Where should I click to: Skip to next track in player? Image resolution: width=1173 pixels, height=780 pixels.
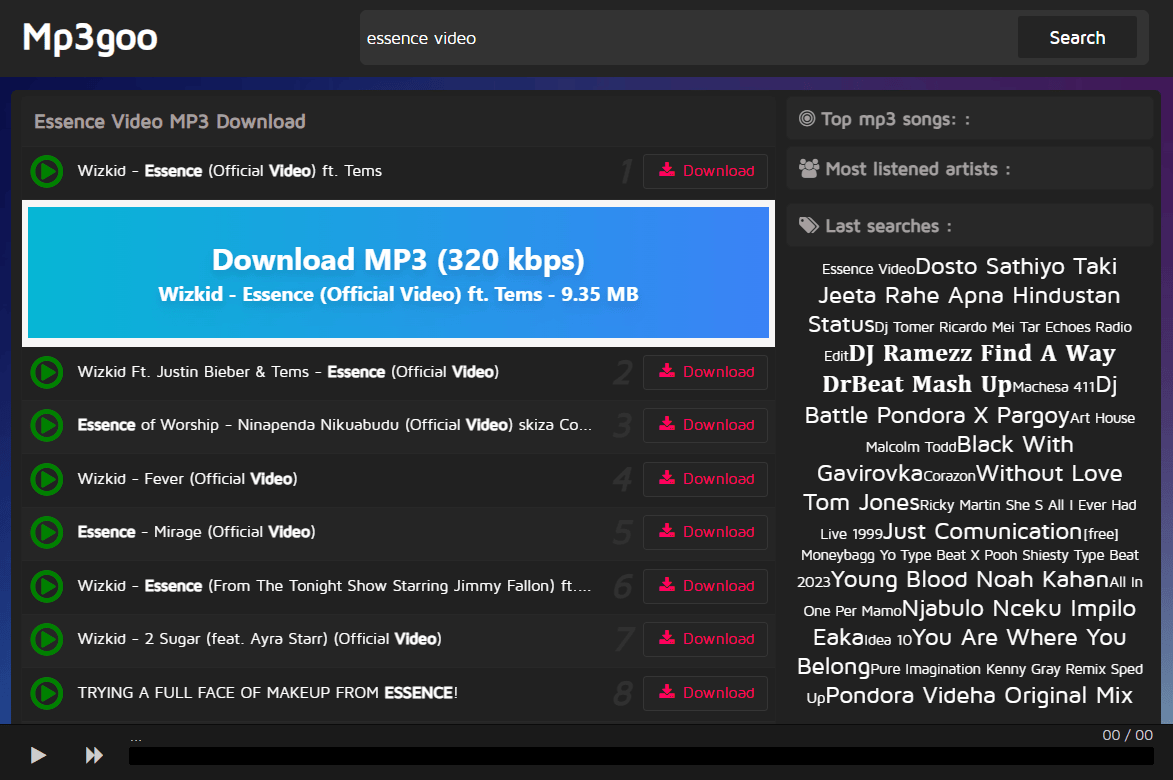pos(94,755)
